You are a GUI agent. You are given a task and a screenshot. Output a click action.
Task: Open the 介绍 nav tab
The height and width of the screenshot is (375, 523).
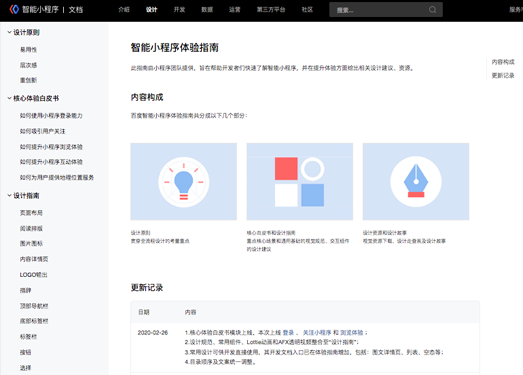tap(124, 10)
